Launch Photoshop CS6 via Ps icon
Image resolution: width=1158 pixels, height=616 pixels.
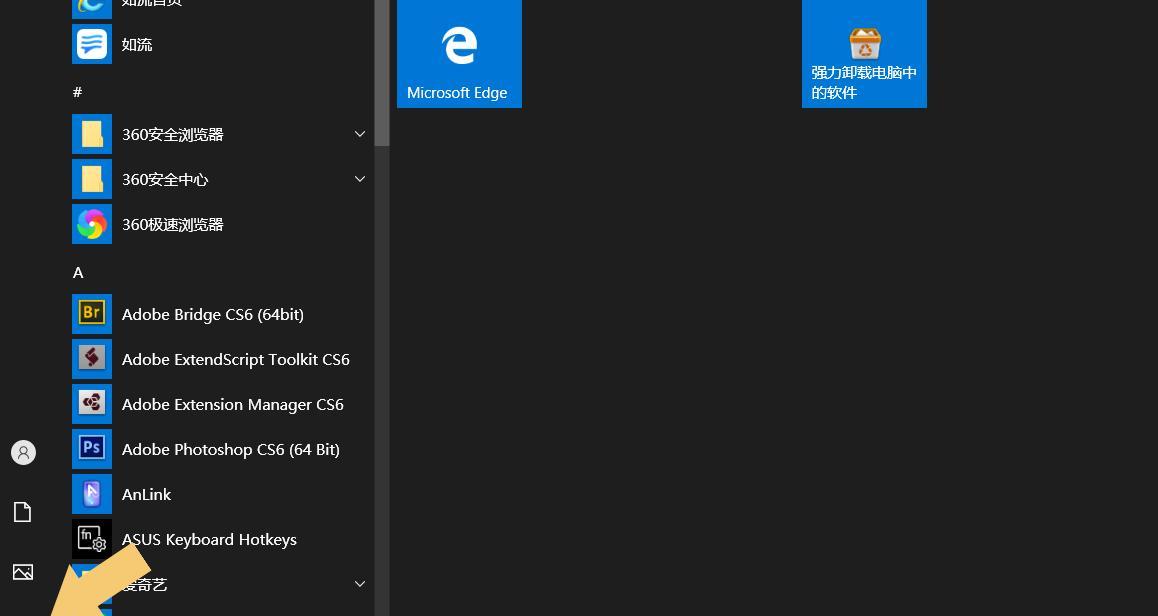(92, 450)
